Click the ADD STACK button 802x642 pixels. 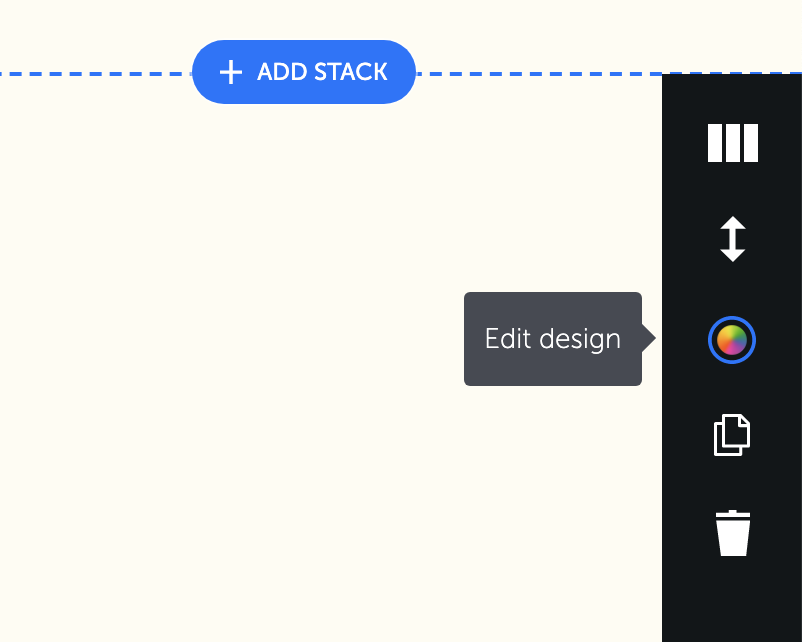tap(303, 71)
